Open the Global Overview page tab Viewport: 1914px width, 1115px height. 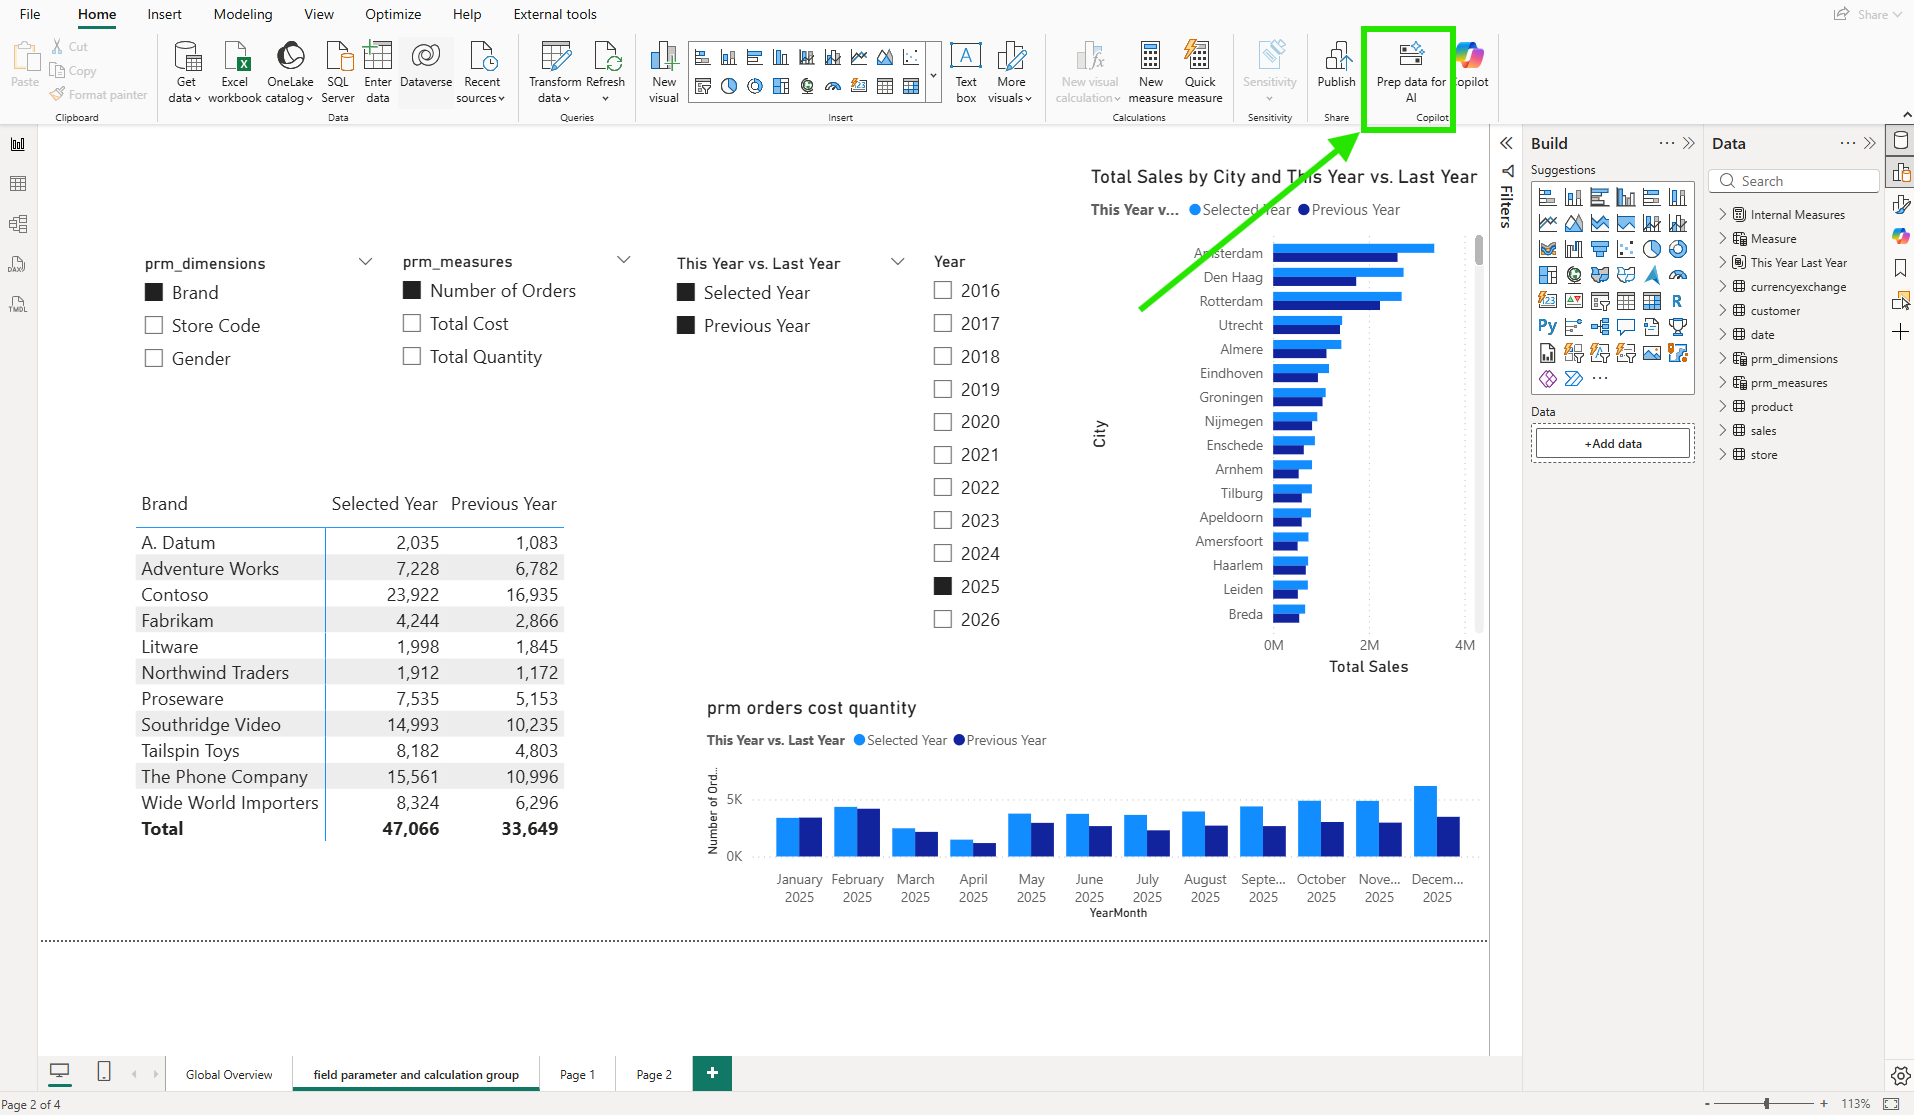tap(229, 1074)
